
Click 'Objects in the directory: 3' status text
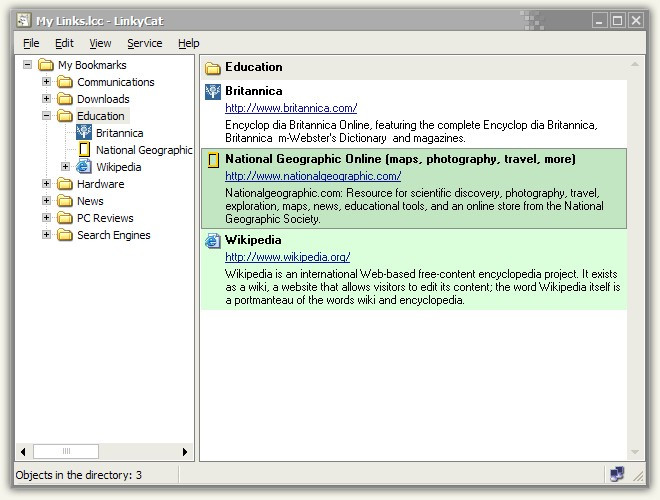click(79, 475)
